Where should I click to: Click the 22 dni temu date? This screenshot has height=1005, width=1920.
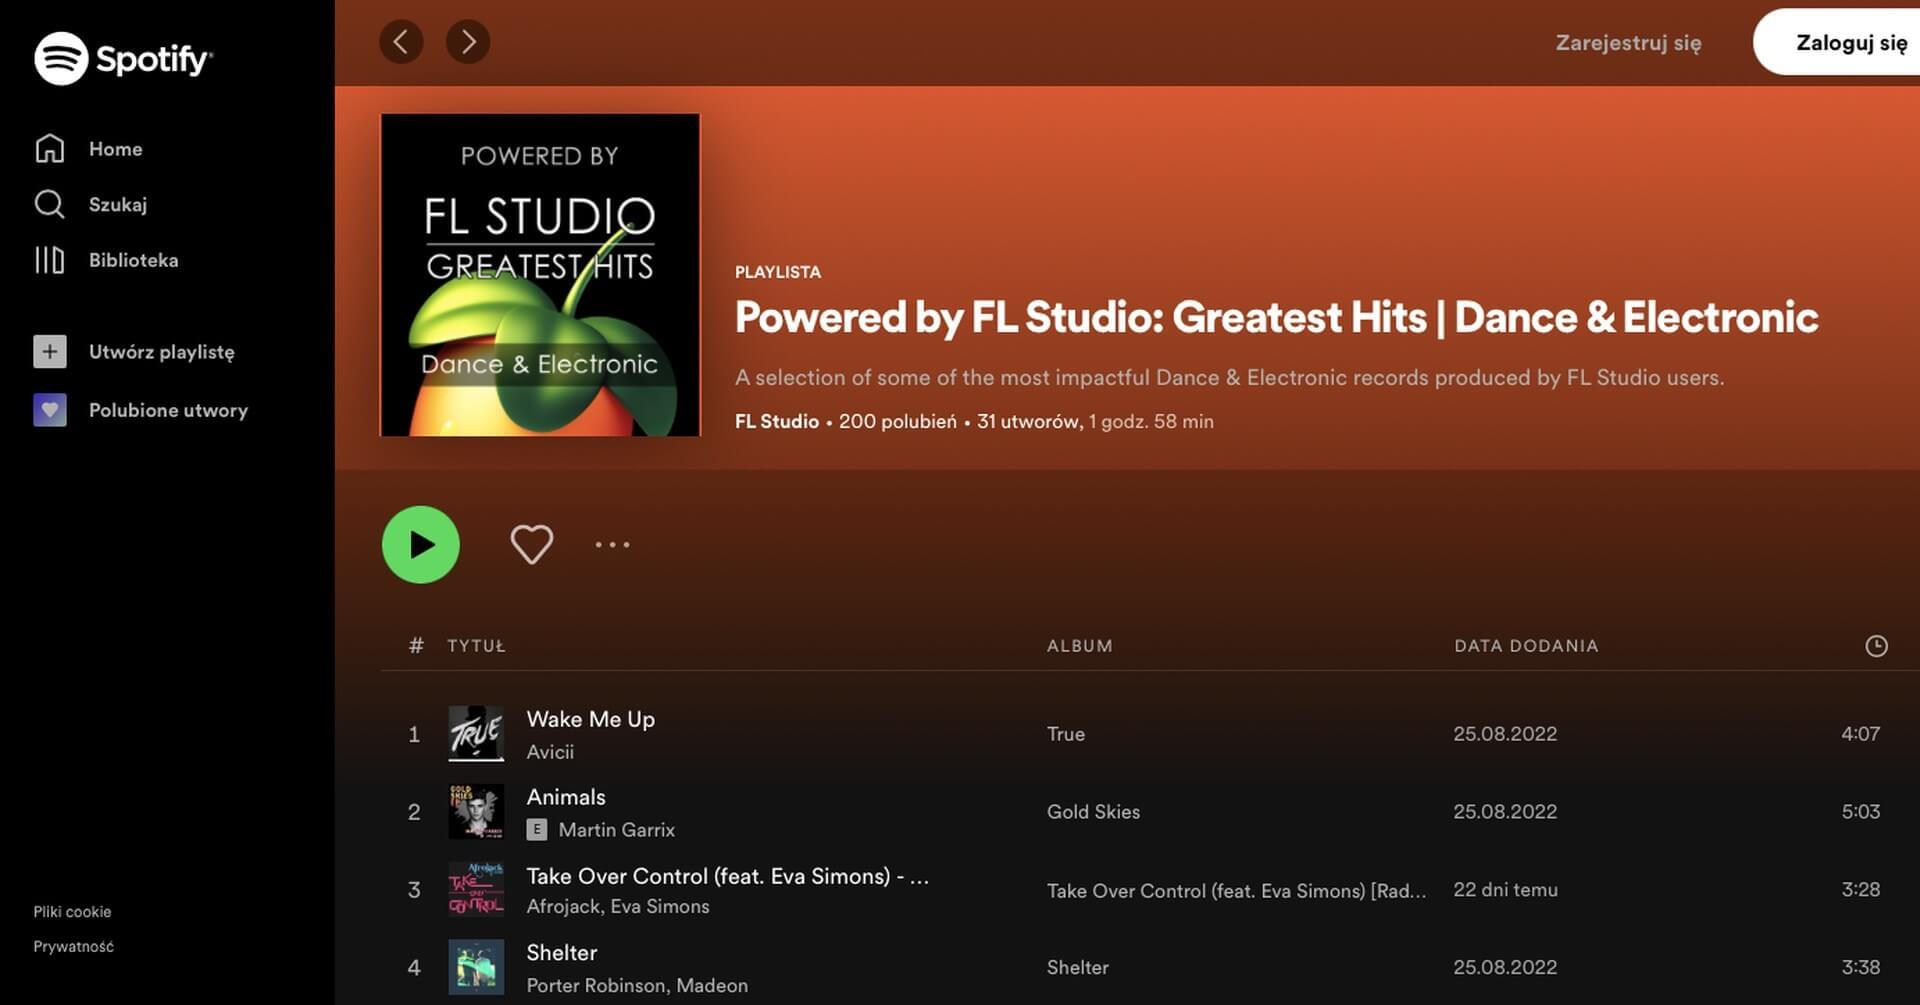pyautogui.click(x=1506, y=890)
